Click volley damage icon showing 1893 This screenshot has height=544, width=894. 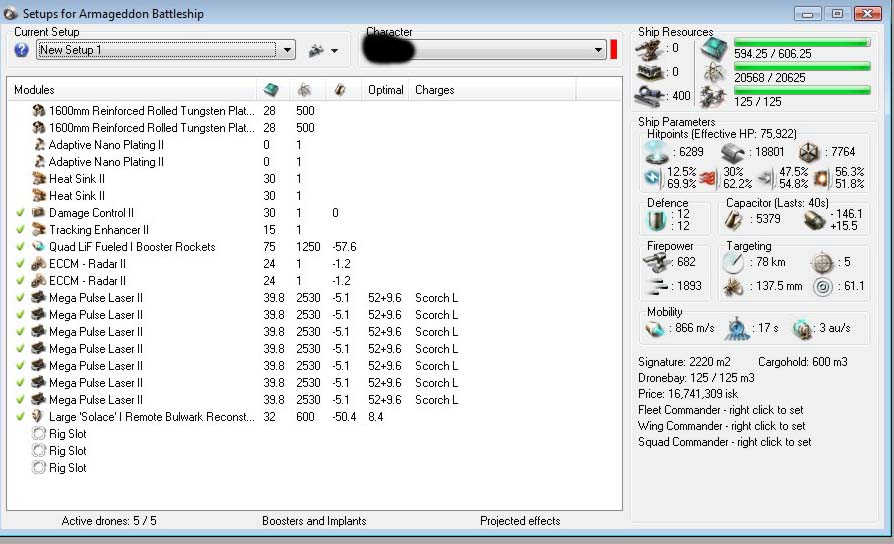point(659,286)
